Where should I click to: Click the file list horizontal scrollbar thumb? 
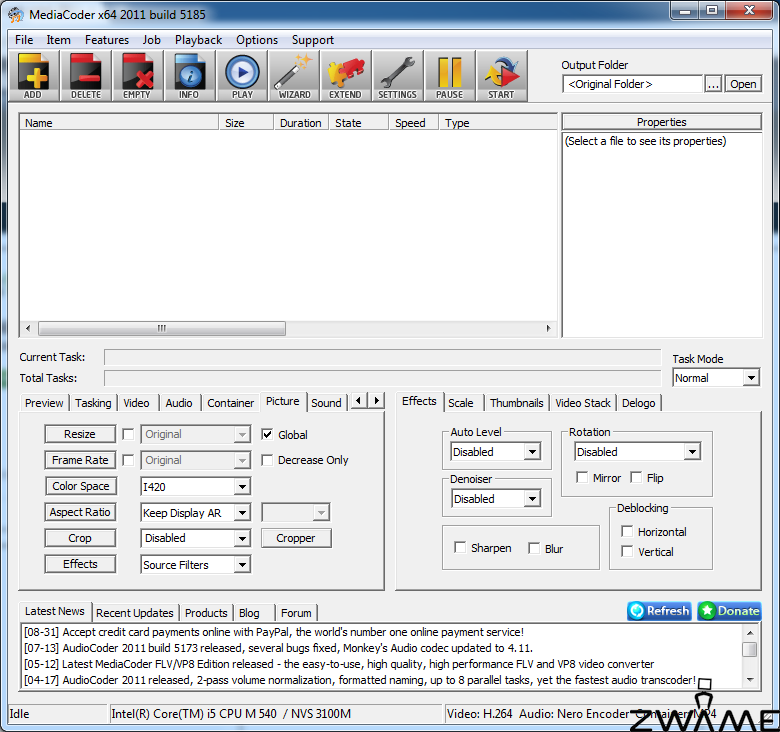162,328
